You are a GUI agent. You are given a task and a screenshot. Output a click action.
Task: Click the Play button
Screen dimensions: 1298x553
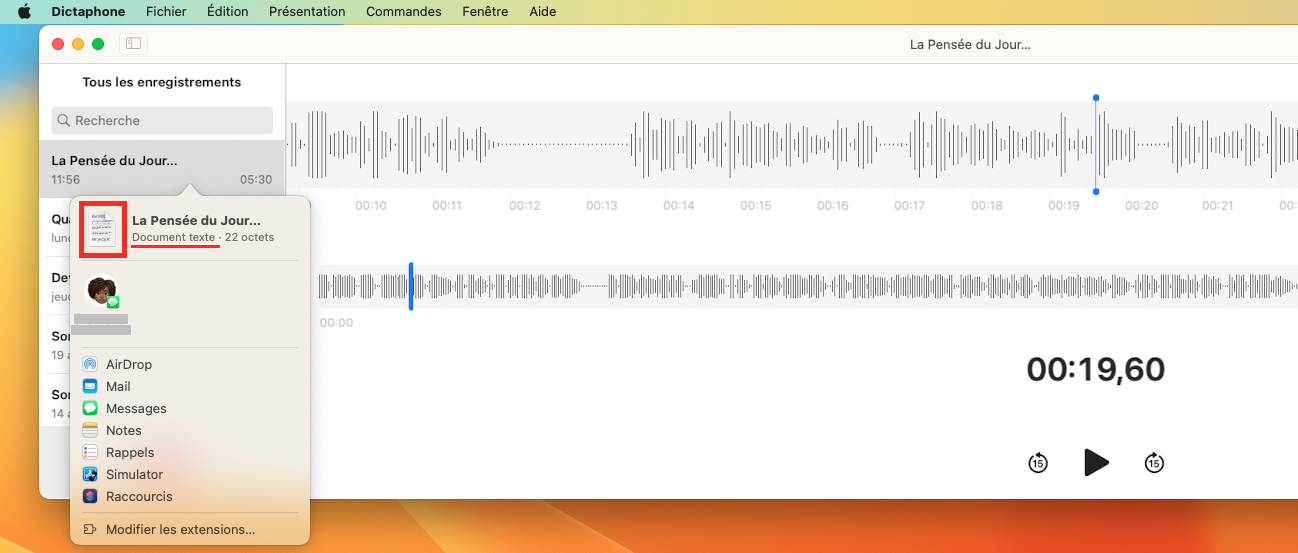(1096, 463)
